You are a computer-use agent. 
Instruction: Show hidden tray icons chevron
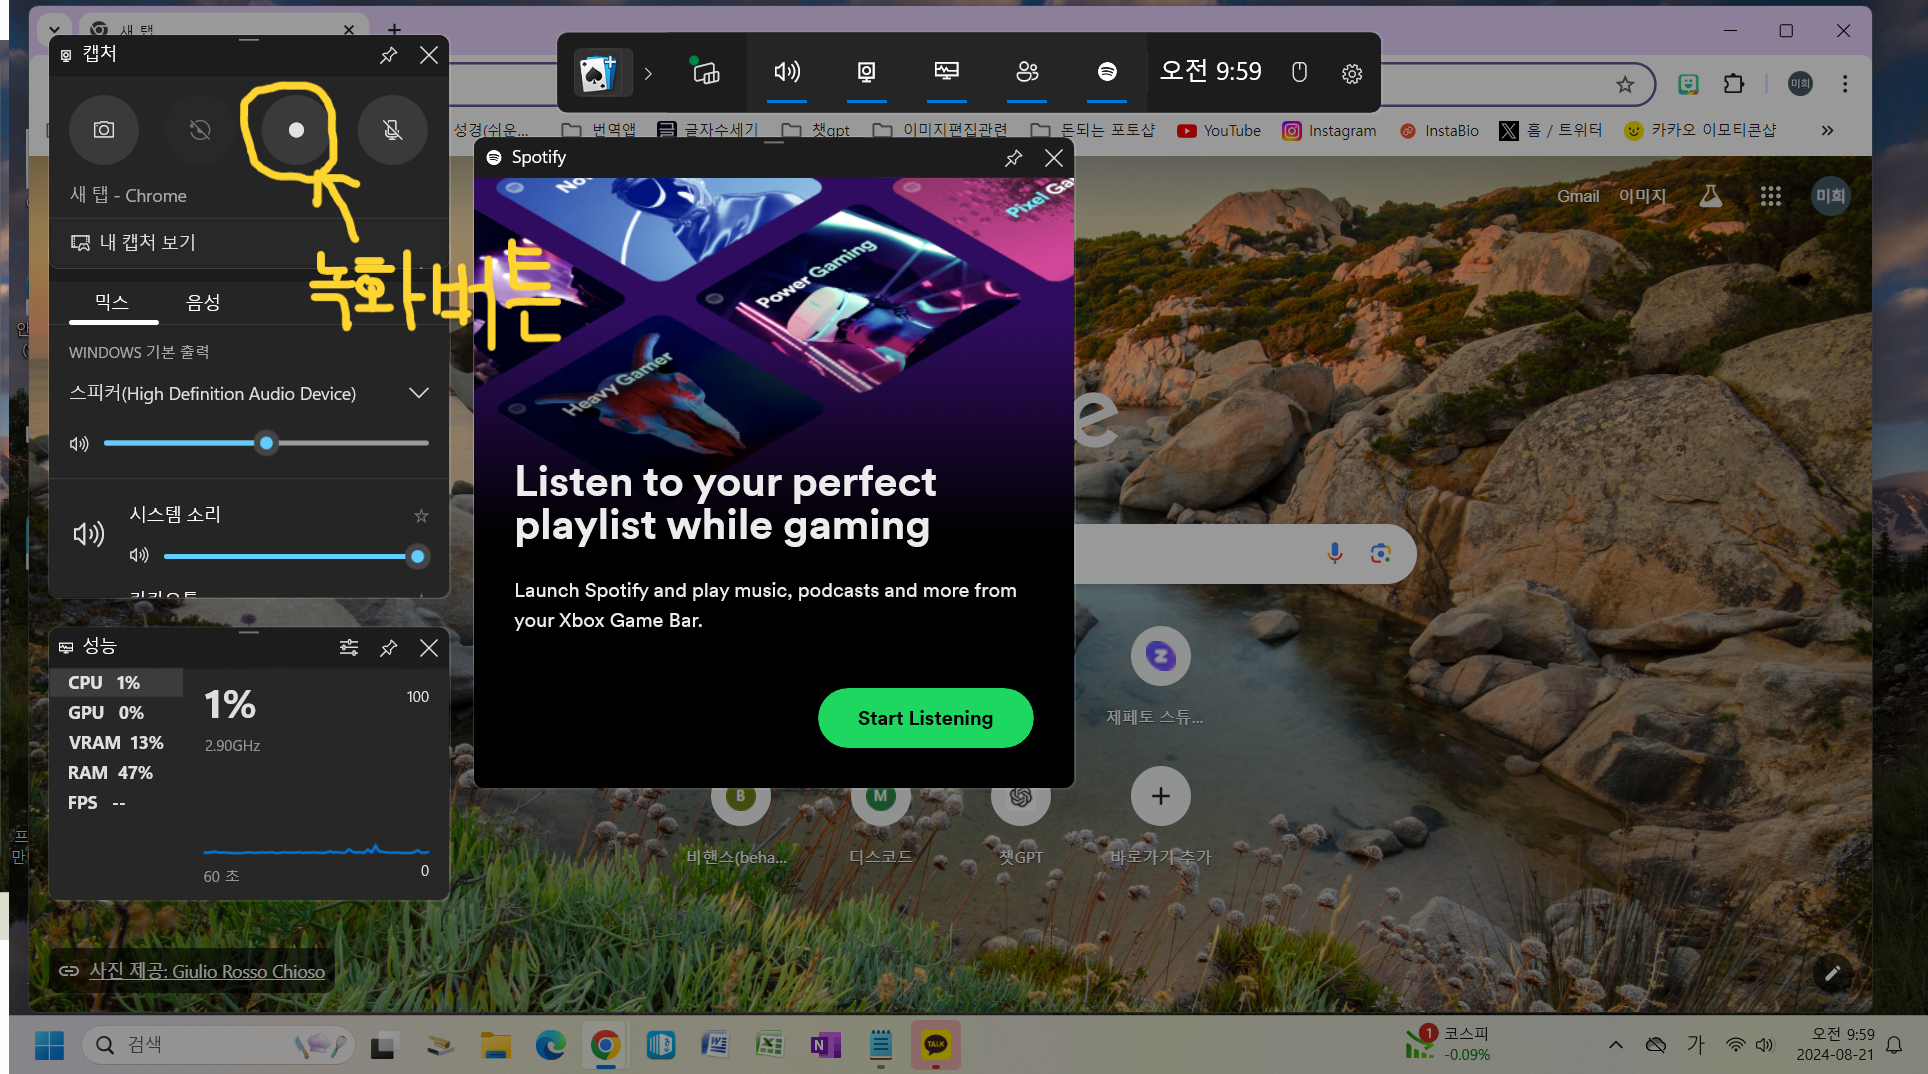[x=1616, y=1045]
